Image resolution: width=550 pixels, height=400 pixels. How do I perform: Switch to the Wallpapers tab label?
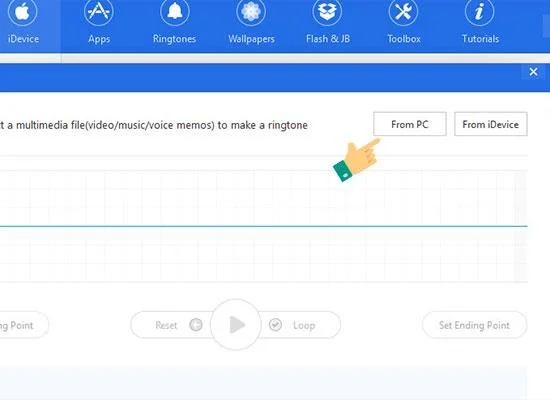pos(251,39)
